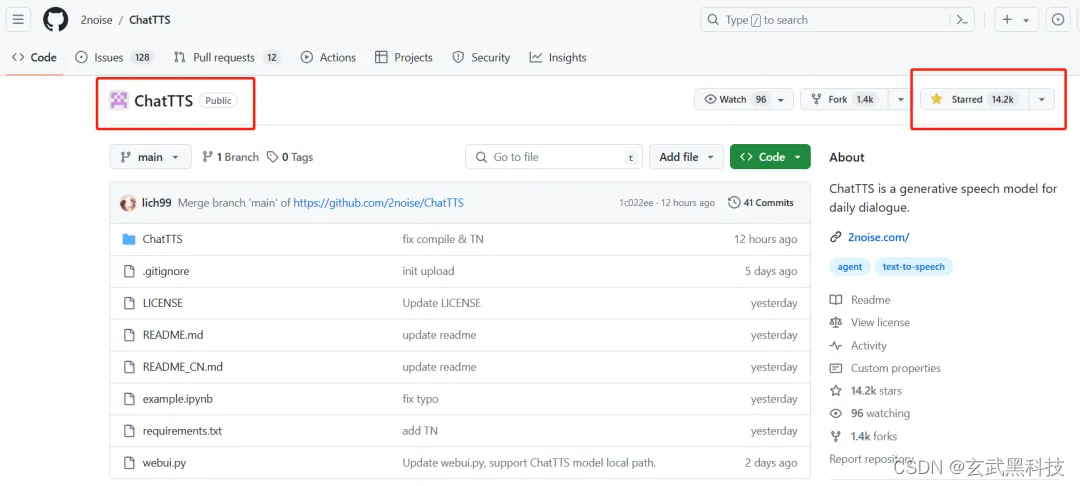Open the Pull requests tab
Viewport: 1080px width, 486px height.
tap(227, 58)
